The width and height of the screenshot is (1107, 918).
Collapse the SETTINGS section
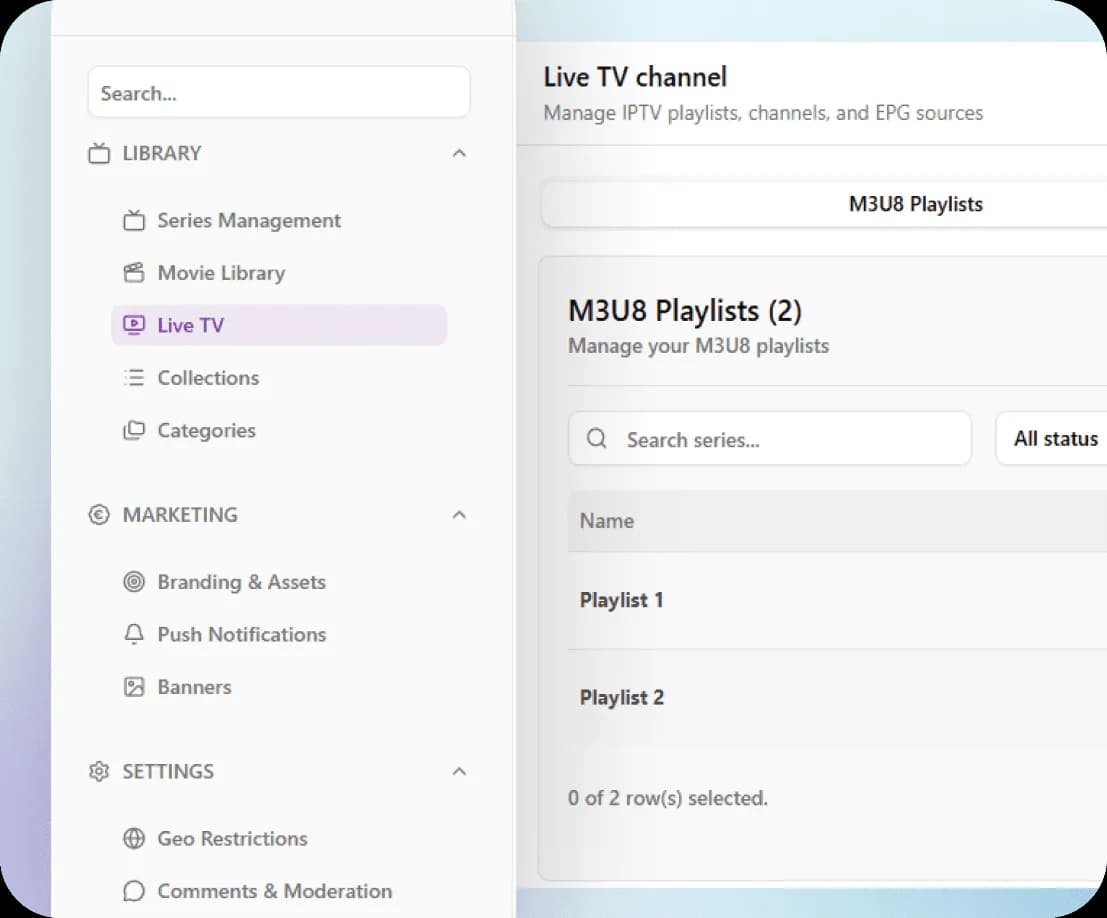(x=459, y=771)
